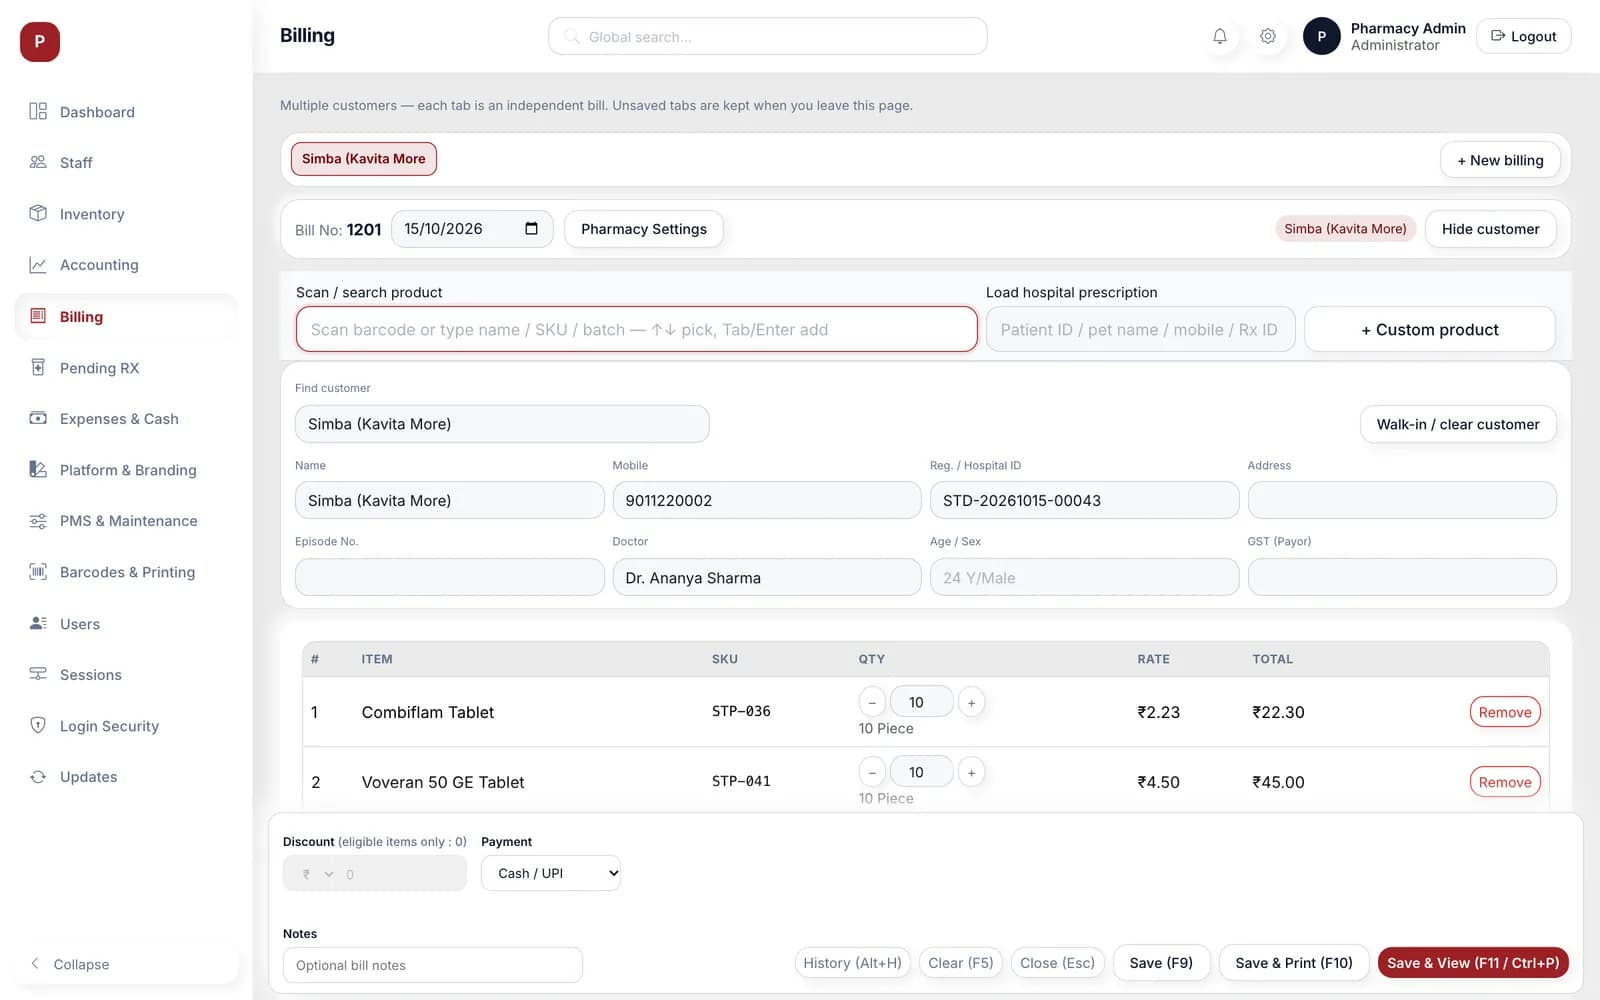Go to Platform & Branding
Image resolution: width=1600 pixels, height=1000 pixels.
[x=126, y=470]
